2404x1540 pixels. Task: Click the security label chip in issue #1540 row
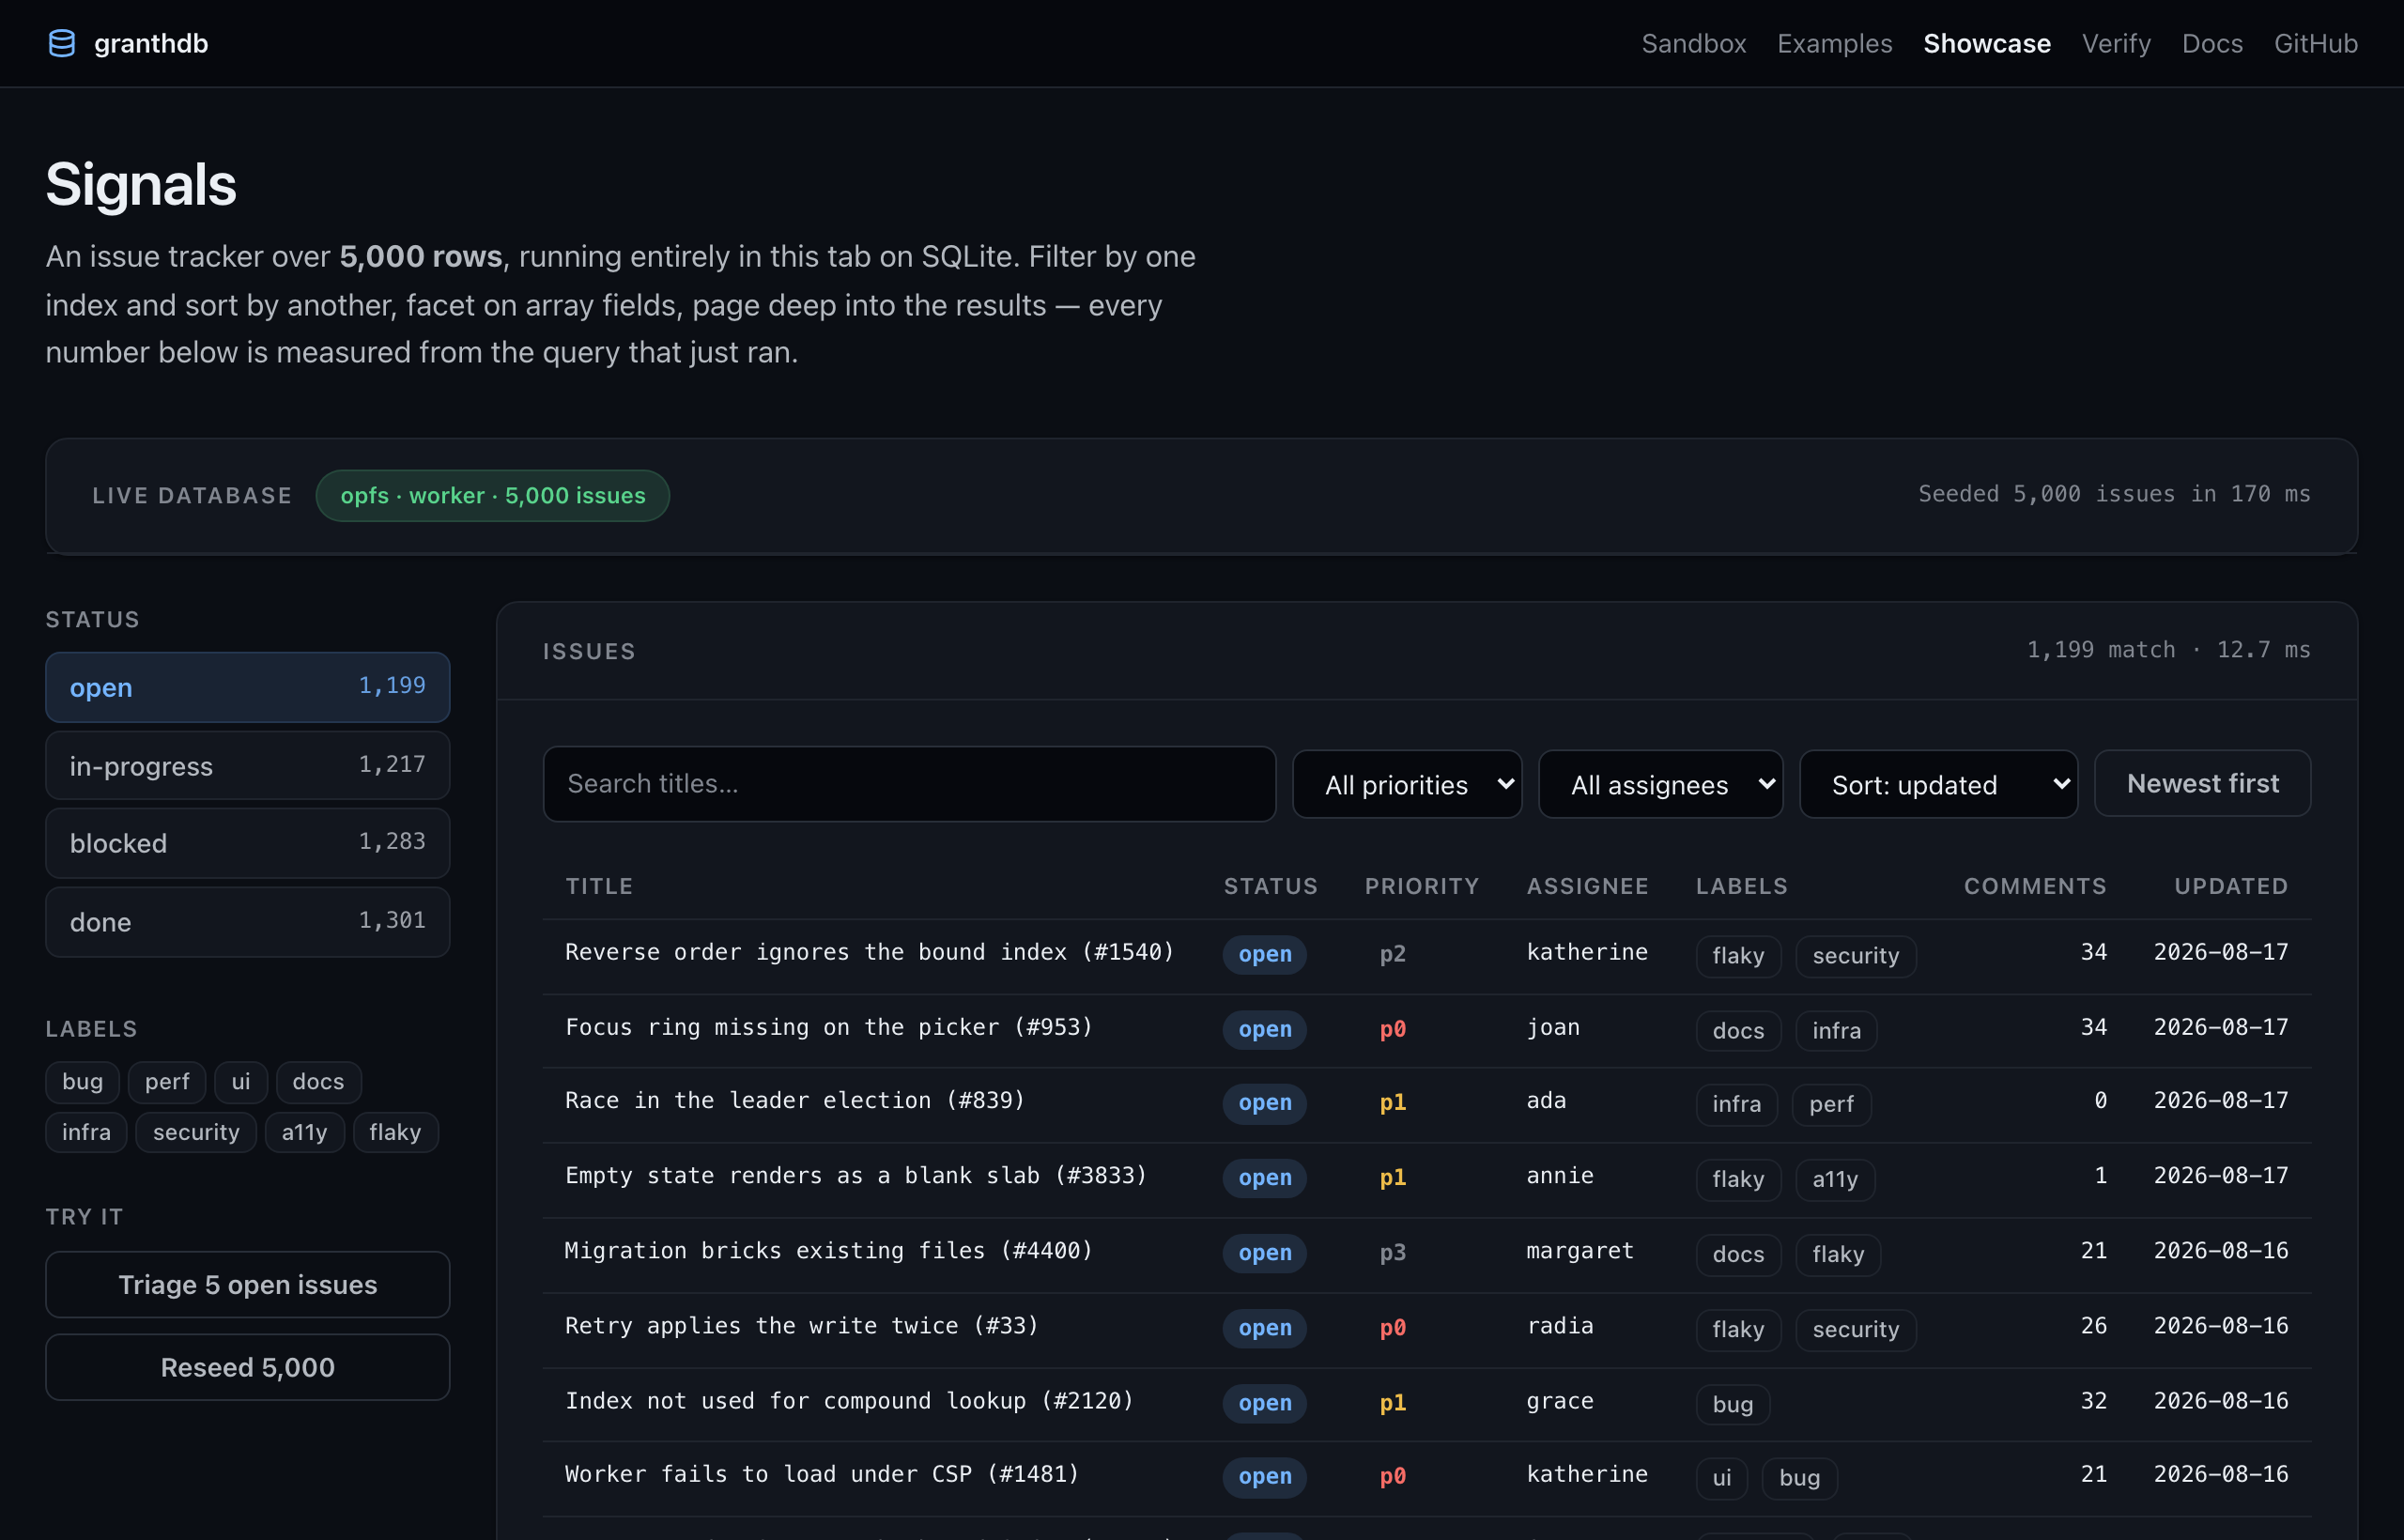[1855, 956]
